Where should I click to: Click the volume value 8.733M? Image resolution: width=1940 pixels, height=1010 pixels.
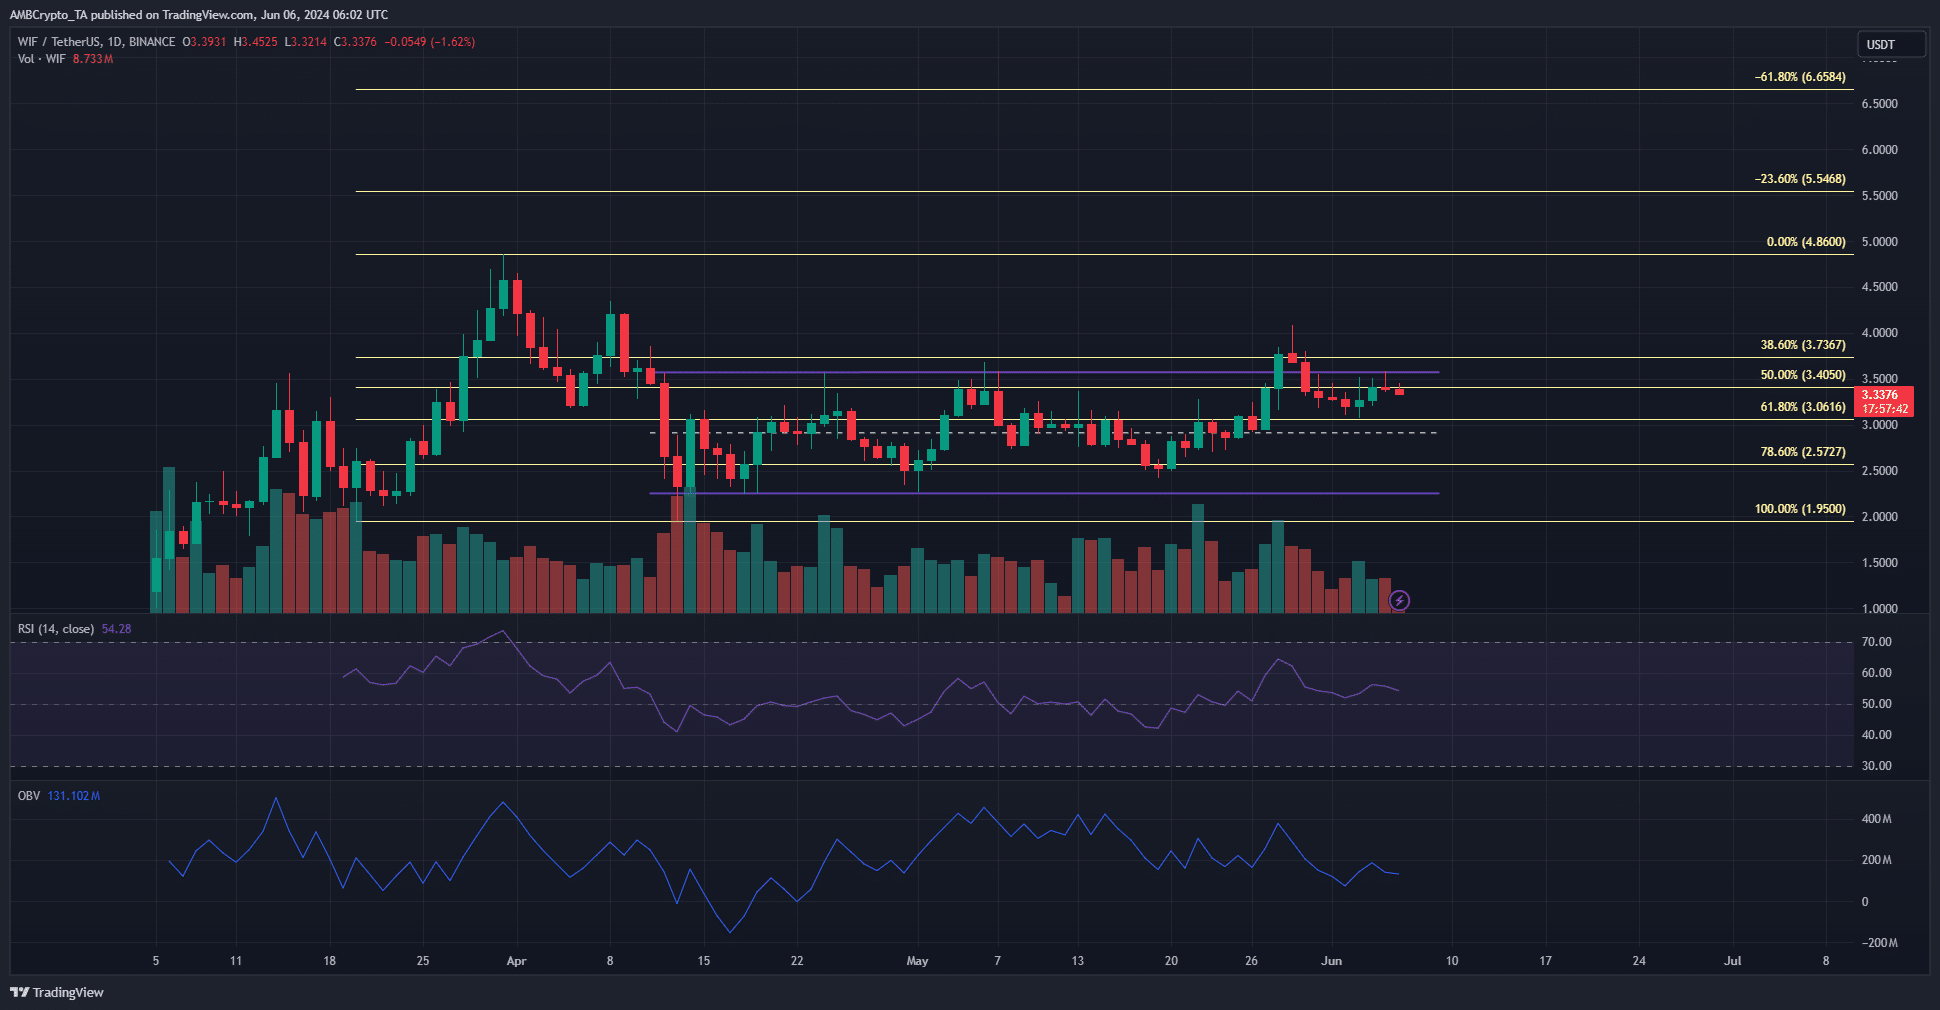point(93,59)
